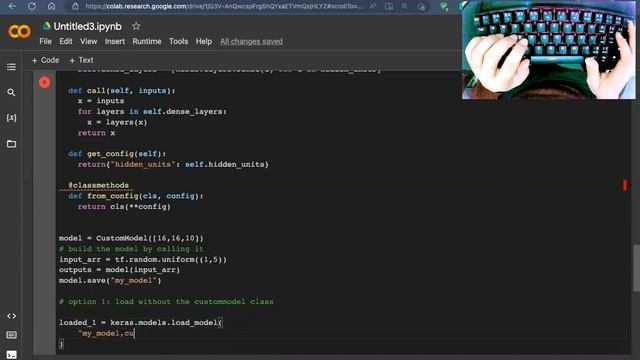Click the loaded_1 = keras.models.load_model( line
Viewport: 640px width, 360px height.
pos(141,322)
